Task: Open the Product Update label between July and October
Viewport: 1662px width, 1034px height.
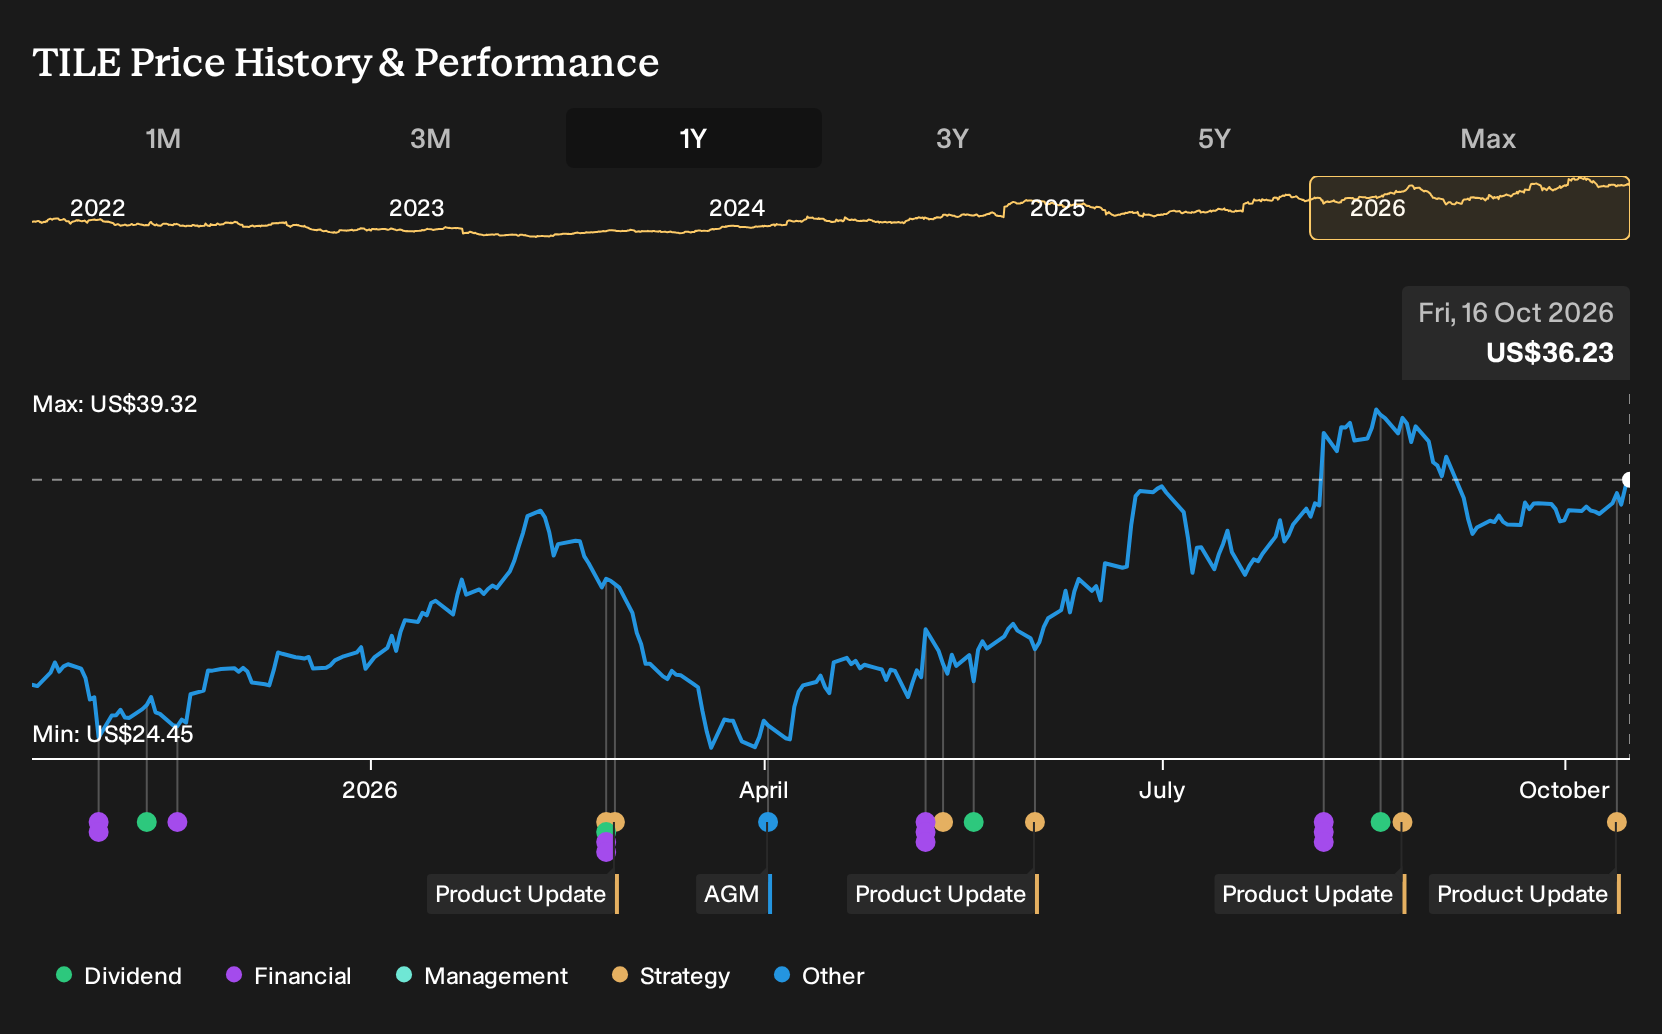Action: pos(1310,894)
